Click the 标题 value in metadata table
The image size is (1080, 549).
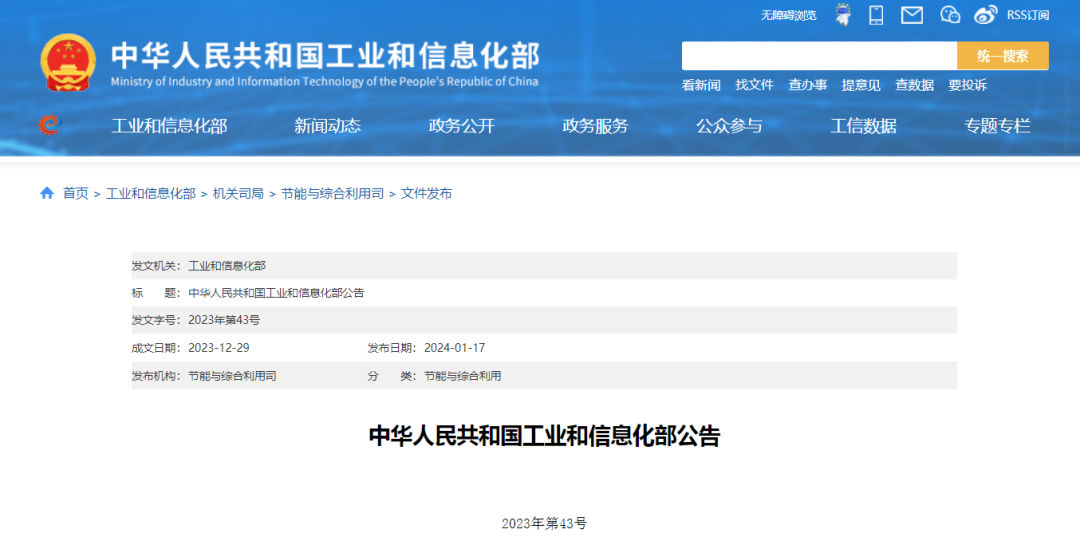pyautogui.click(x=276, y=293)
